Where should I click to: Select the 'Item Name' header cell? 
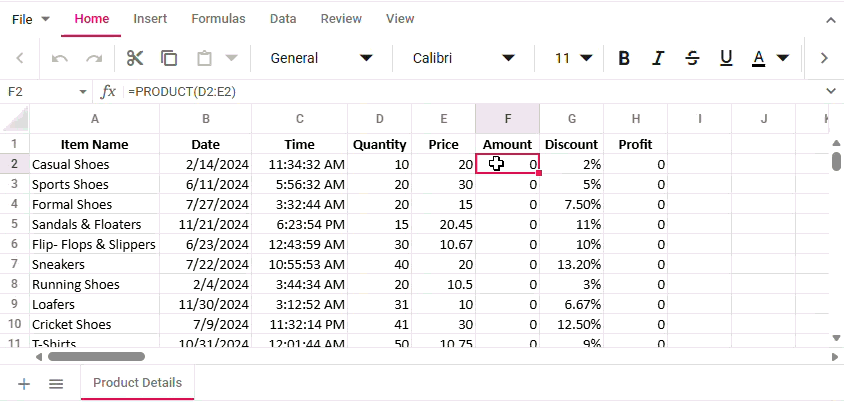pyautogui.click(x=95, y=144)
